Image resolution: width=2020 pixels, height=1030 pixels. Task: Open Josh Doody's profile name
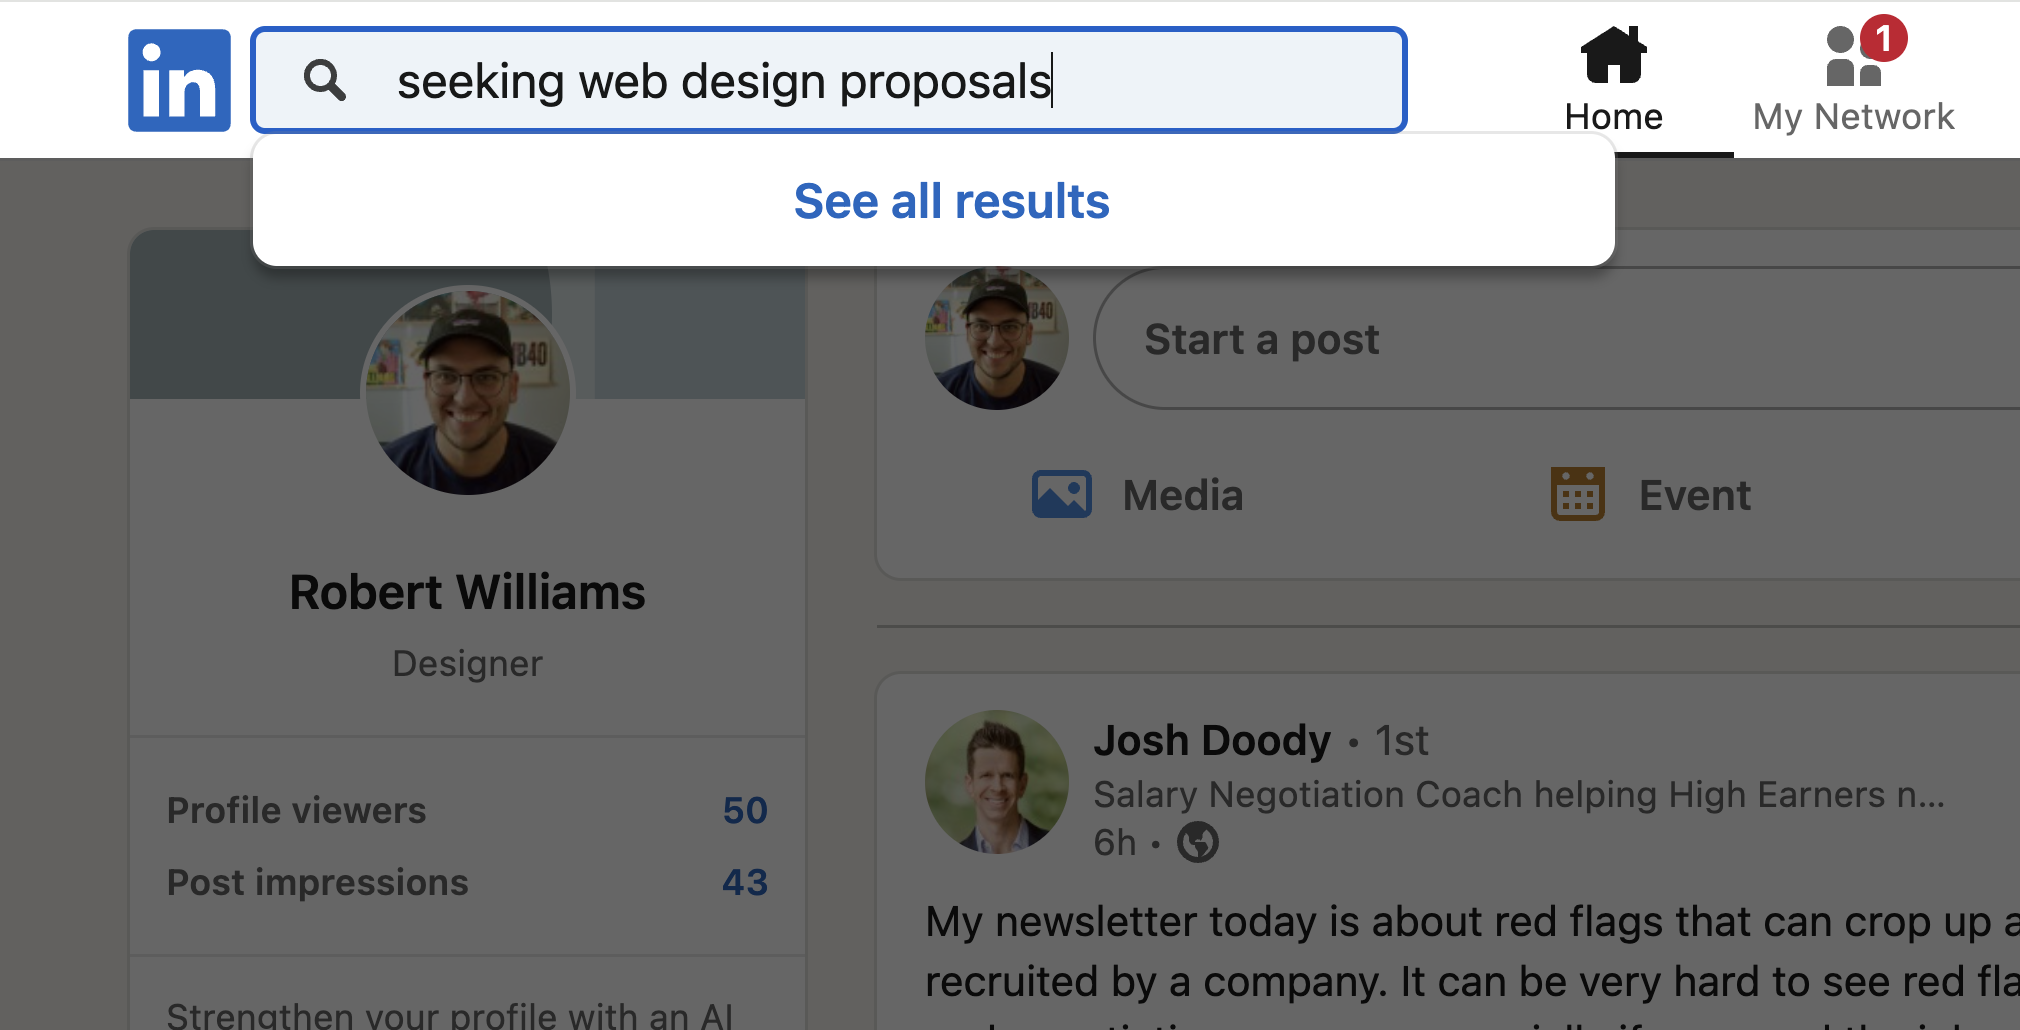[1213, 740]
